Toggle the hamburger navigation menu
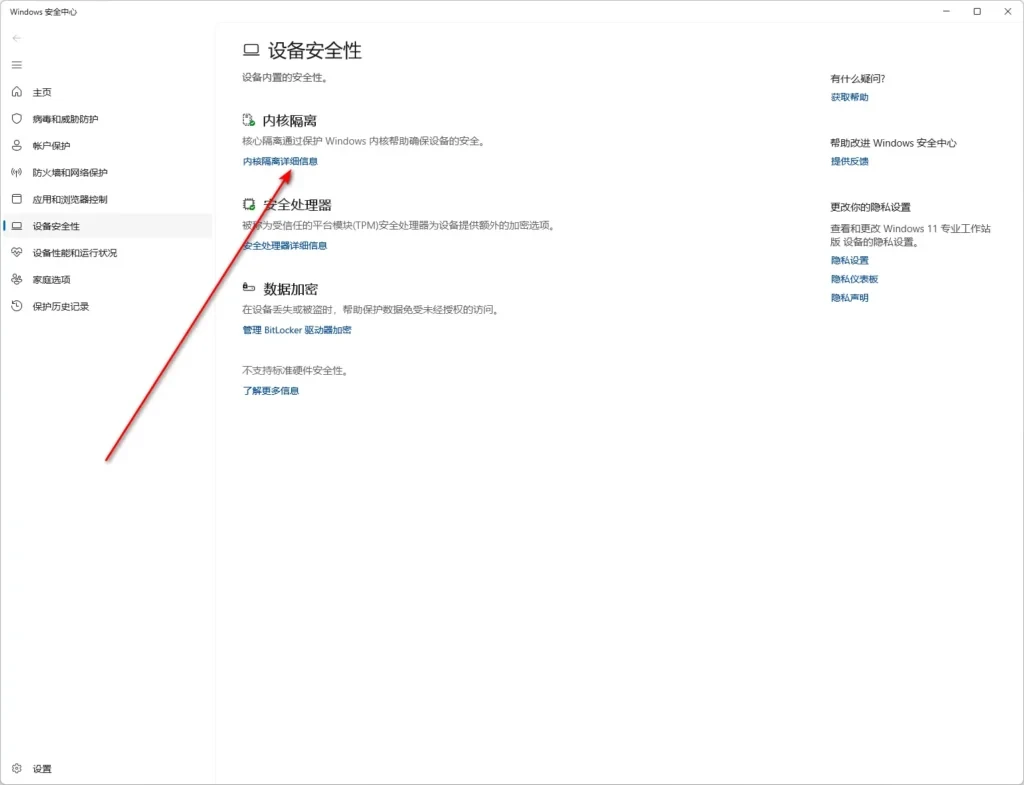The image size is (1024, 785). point(16,65)
